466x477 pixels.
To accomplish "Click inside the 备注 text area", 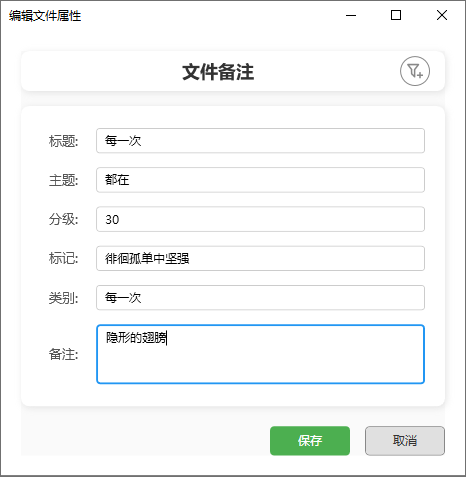I will tap(260, 354).
